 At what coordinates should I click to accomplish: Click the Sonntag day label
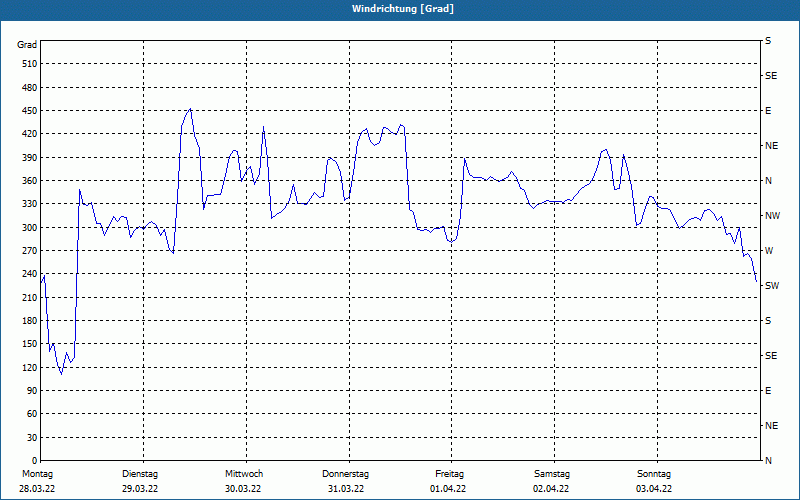(x=654, y=474)
